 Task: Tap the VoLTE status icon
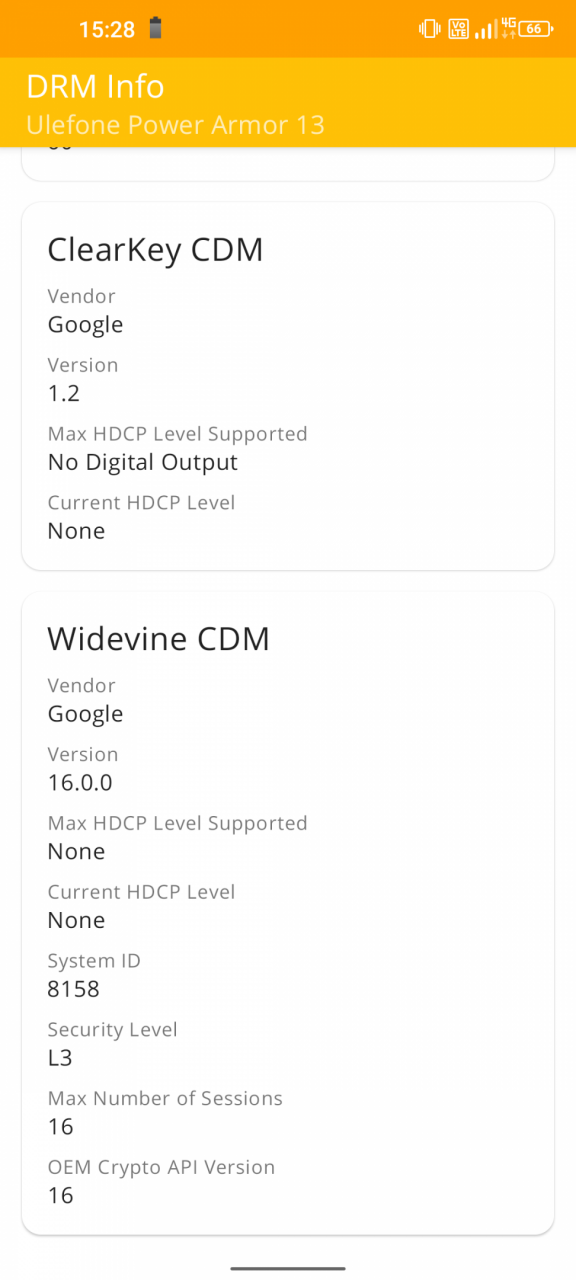[459, 29]
